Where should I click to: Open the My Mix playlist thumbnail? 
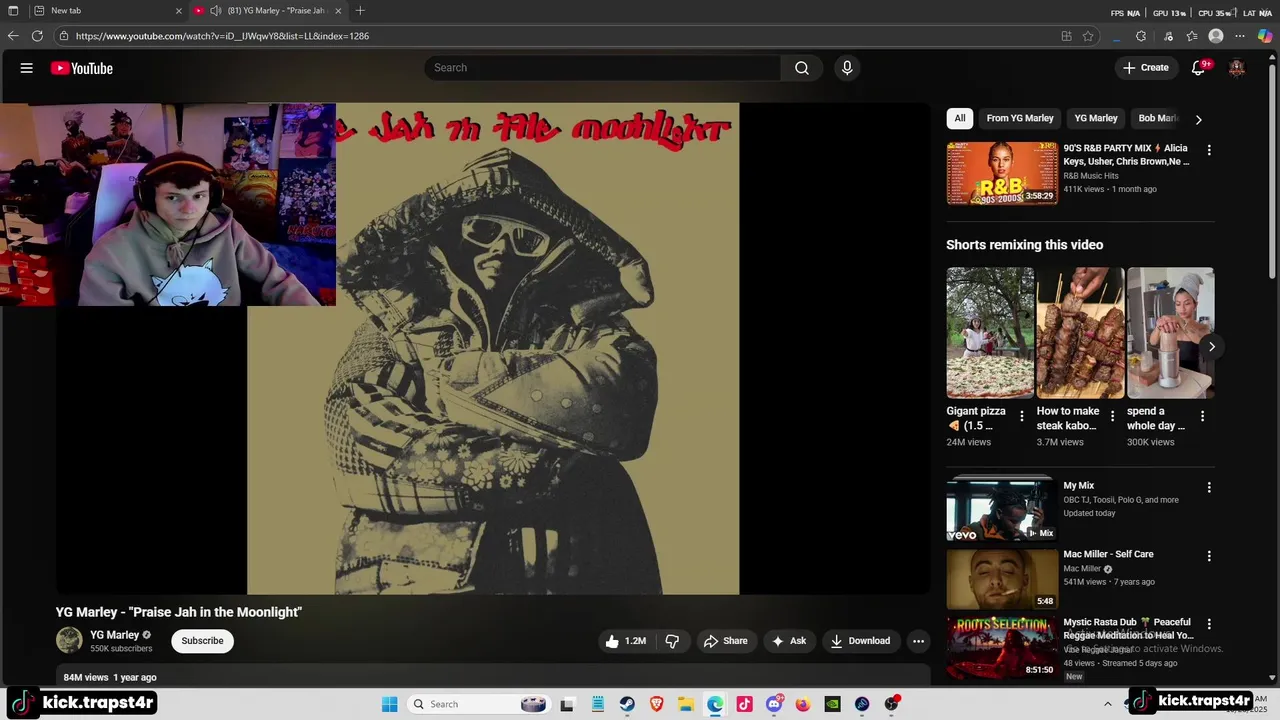pos(1002,510)
